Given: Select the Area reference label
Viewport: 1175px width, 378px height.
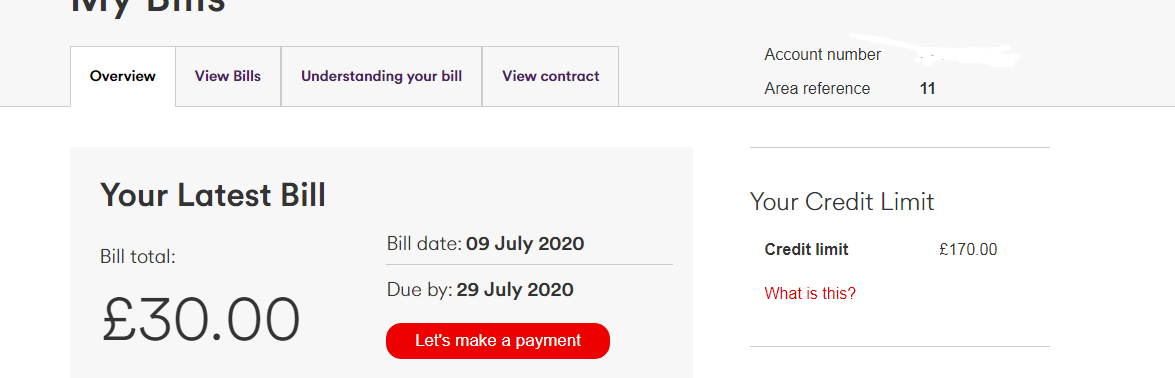Looking at the screenshot, I should click(818, 88).
